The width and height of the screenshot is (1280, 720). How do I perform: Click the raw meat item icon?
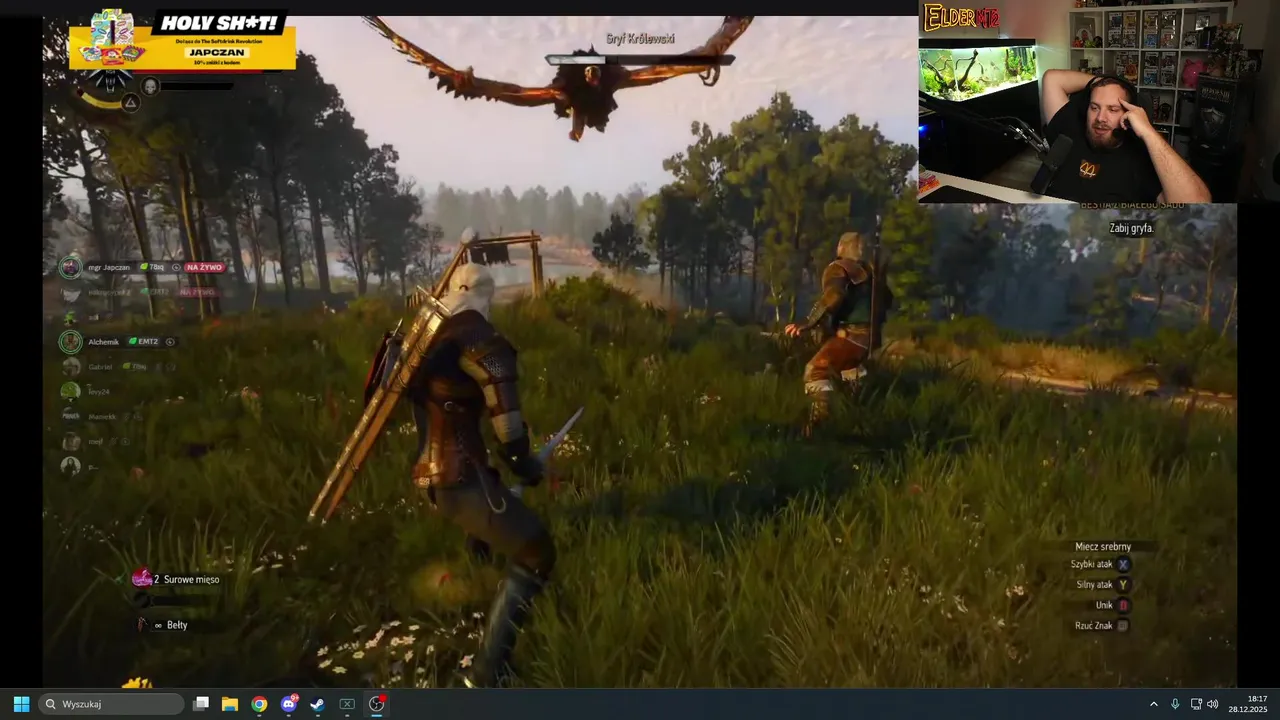141,579
